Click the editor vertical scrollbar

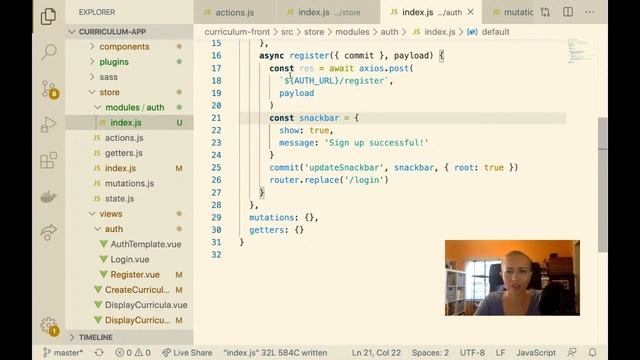point(602,185)
